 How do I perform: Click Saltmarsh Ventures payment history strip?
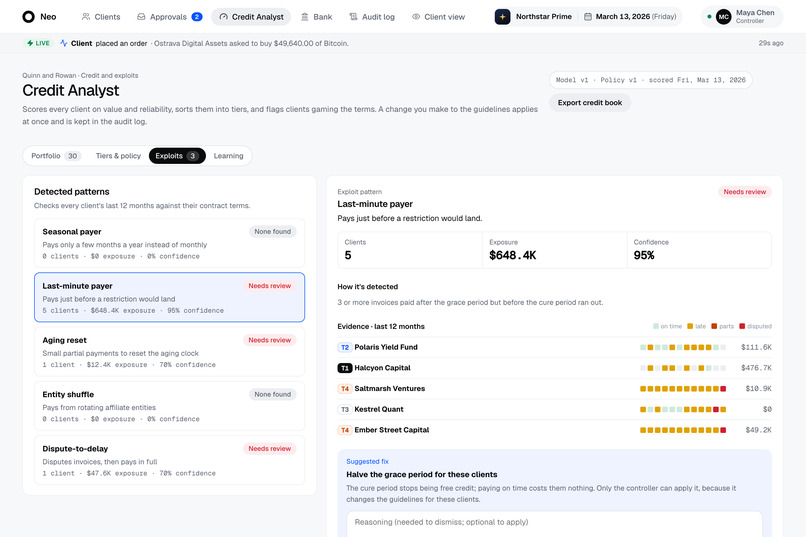point(683,388)
